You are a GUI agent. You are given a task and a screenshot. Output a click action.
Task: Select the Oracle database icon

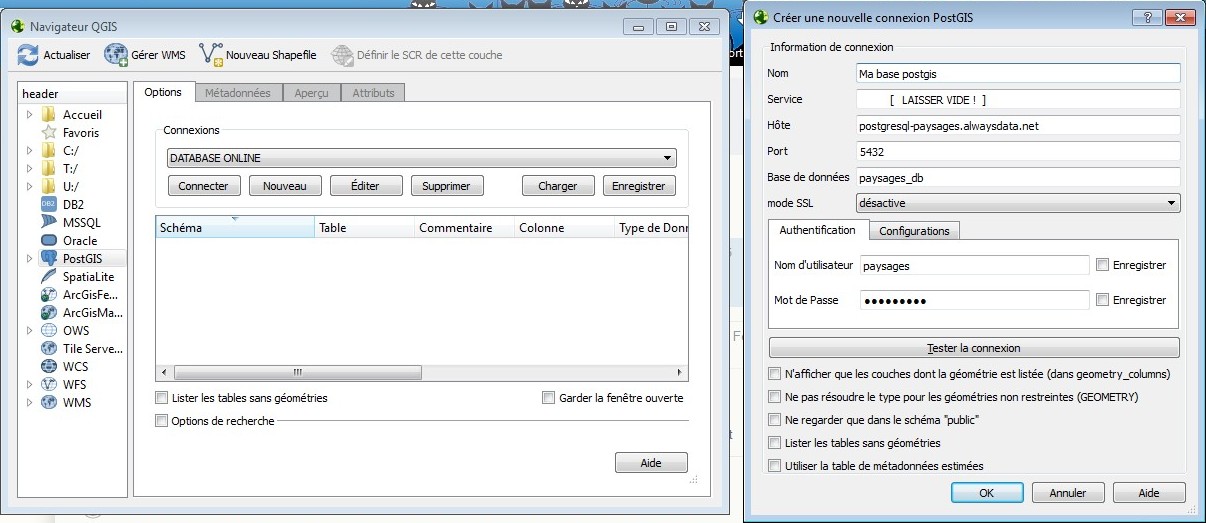pyautogui.click(x=48, y=241)
